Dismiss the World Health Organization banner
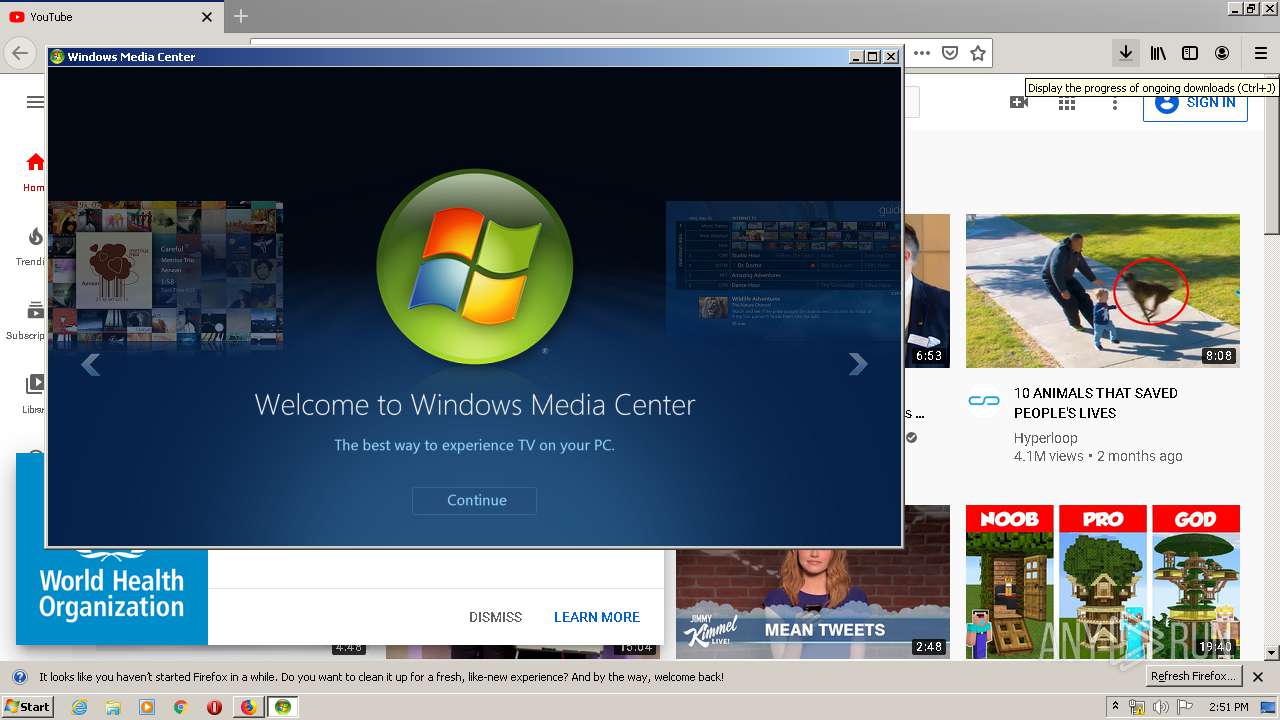Image resolution: width=1280 pixels, height=720 pixels. (495, 617)
